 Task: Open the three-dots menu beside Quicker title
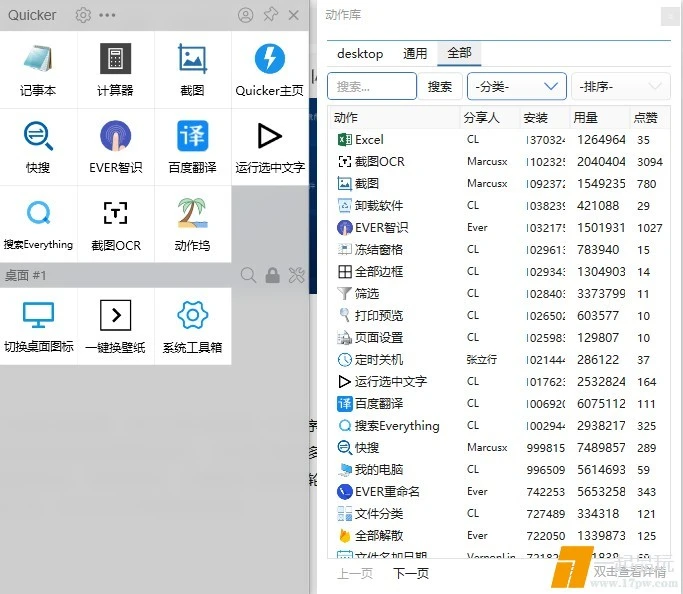click(107, 15)
